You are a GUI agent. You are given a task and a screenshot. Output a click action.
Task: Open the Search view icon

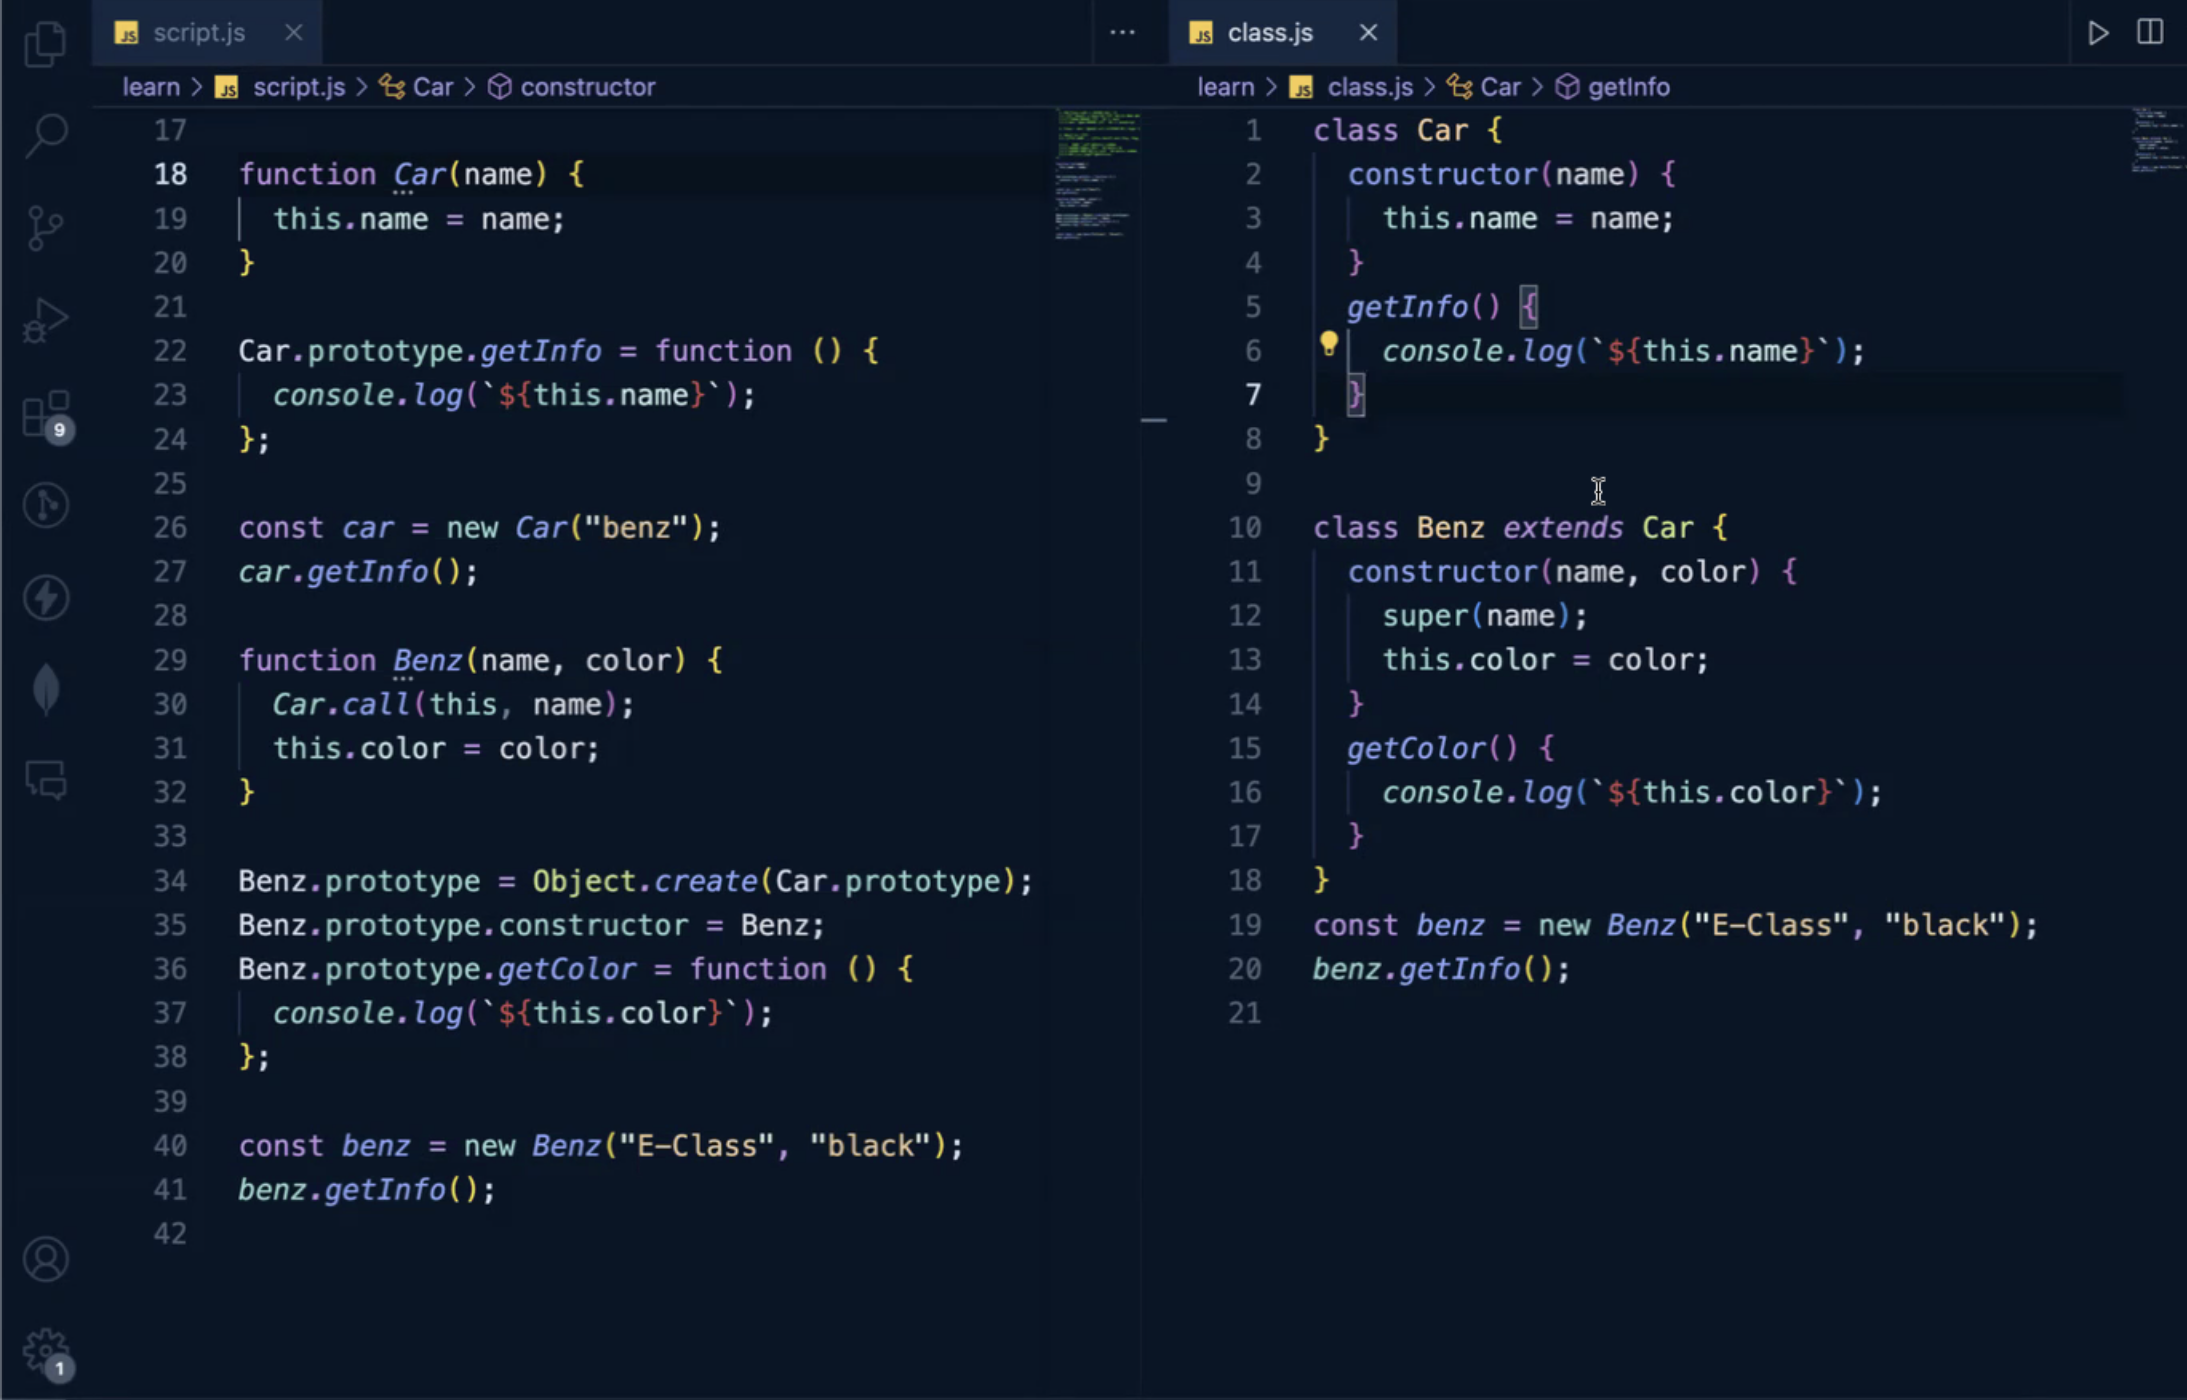click(45, 135)
